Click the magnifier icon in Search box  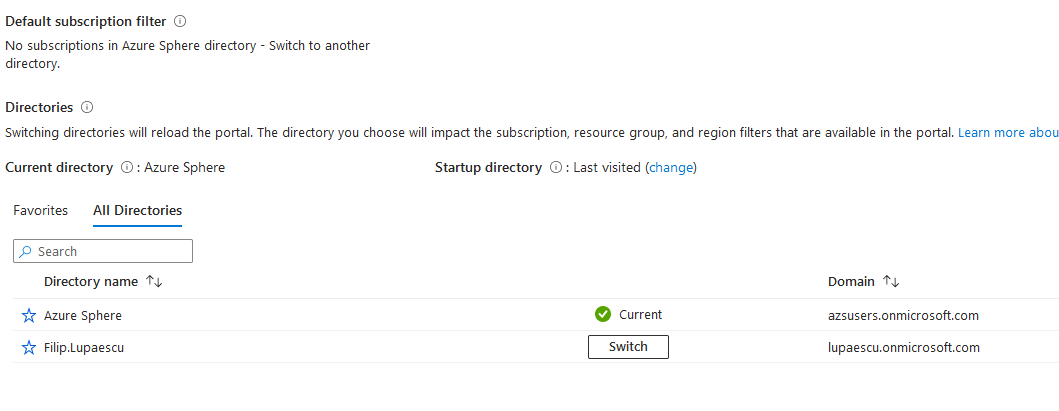click(26, 251)
